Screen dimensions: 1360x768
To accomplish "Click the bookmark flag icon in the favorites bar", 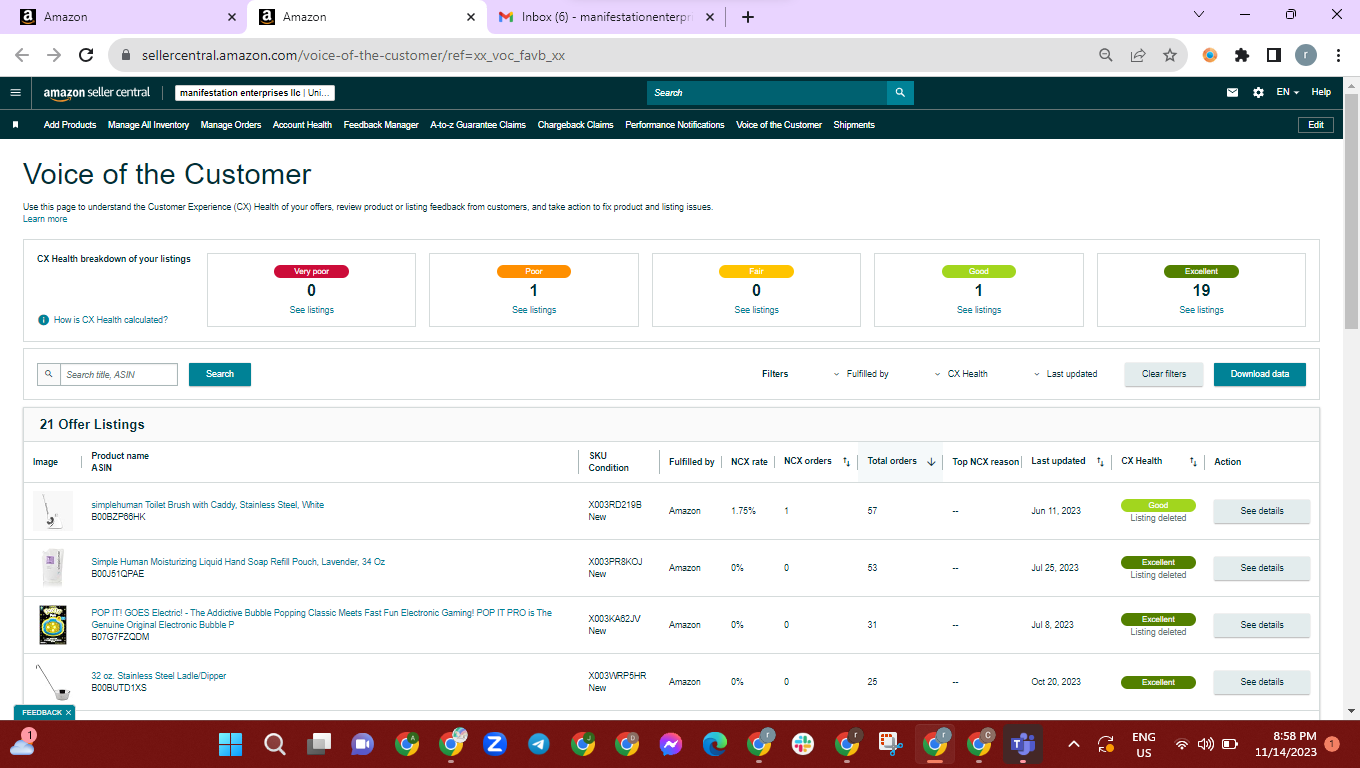I will (x=15, y=125).
